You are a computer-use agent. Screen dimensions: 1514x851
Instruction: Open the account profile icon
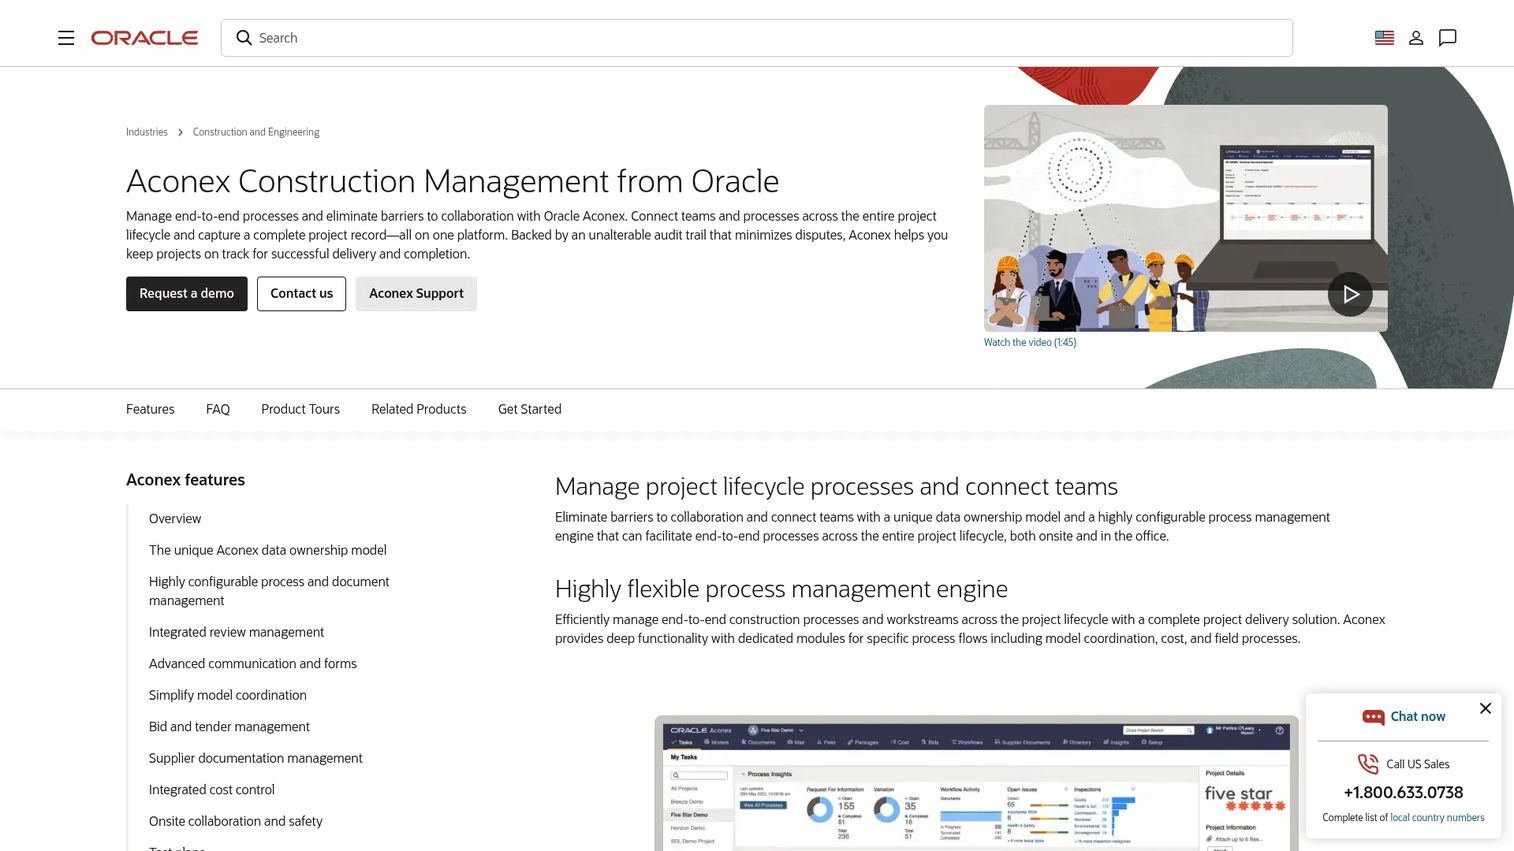[x=1416, y=38]
